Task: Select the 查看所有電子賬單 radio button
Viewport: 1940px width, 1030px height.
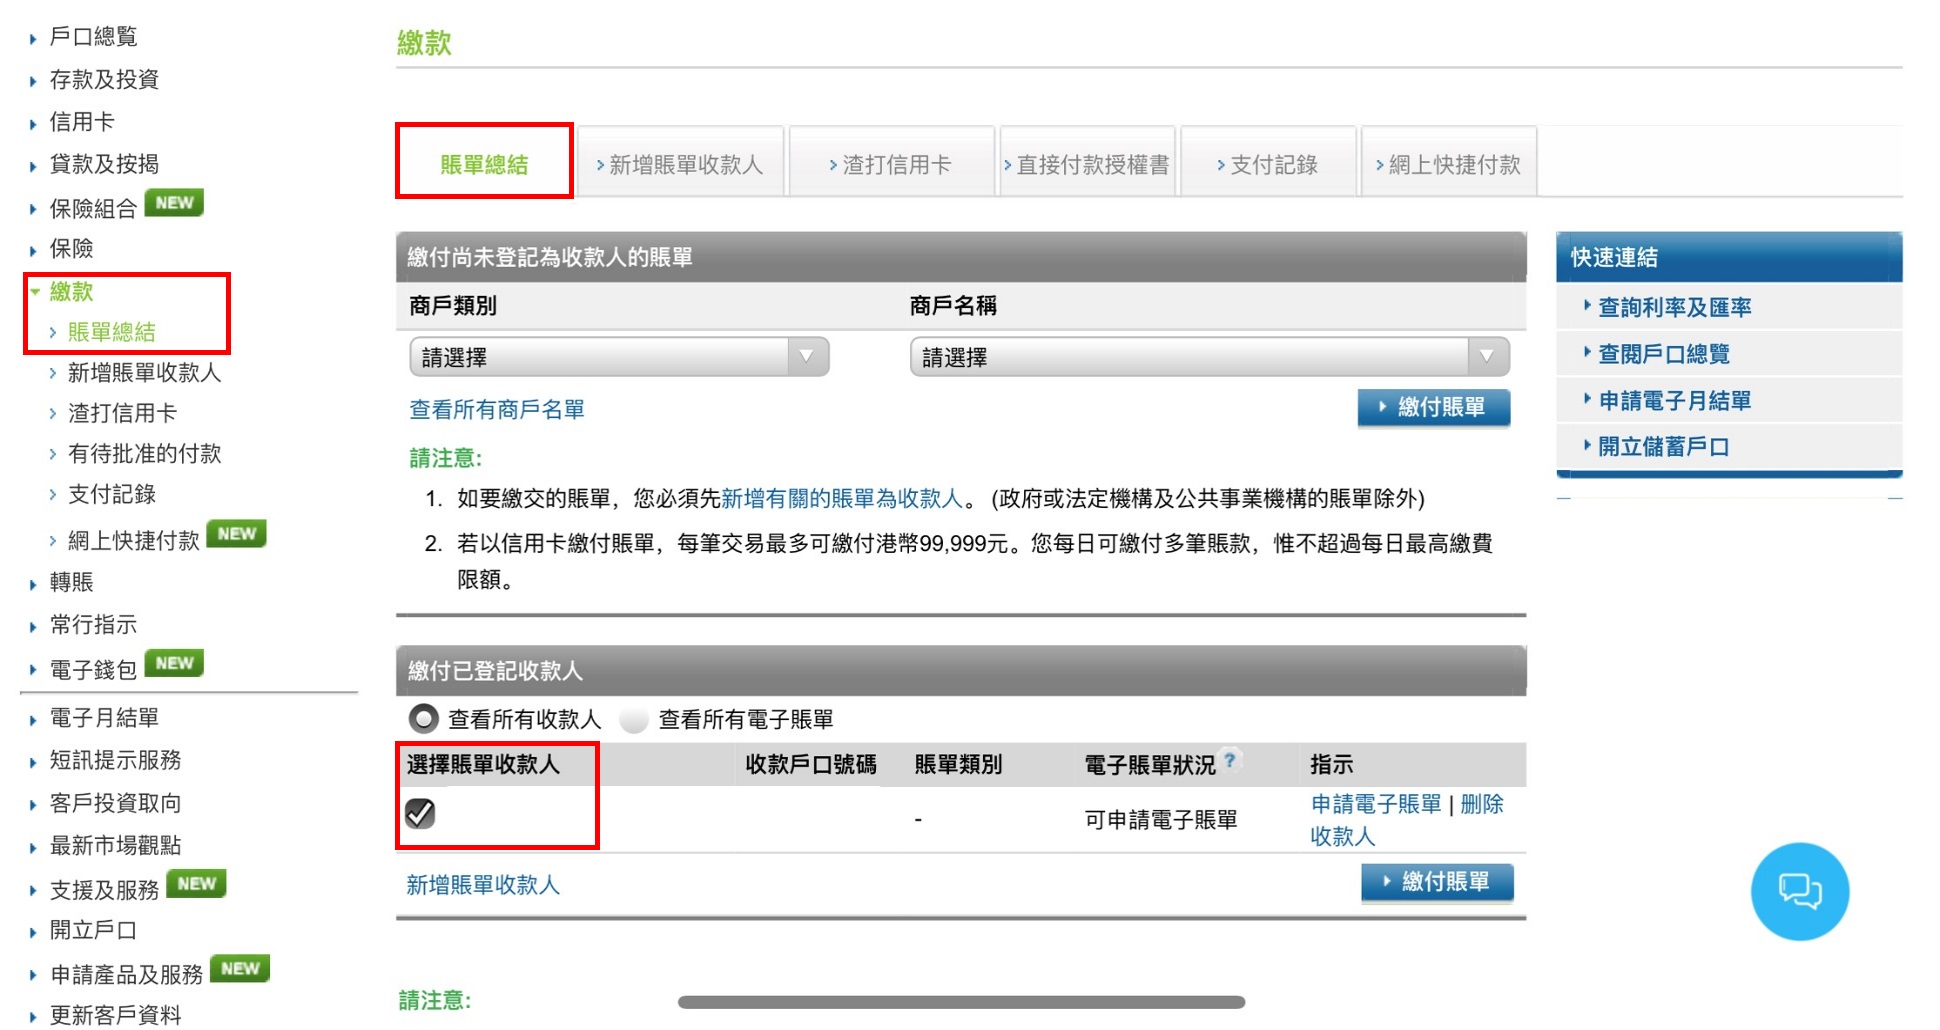Action: tap(634, 719)
